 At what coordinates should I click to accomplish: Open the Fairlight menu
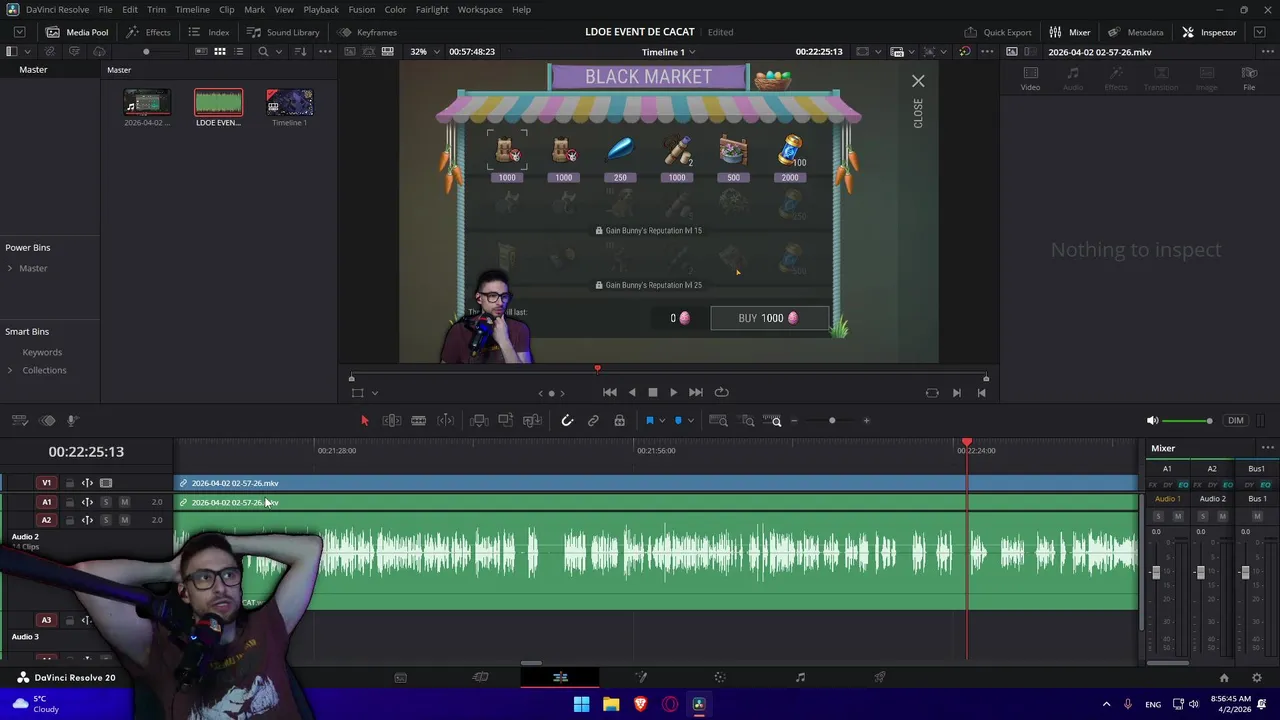(432, 9)
